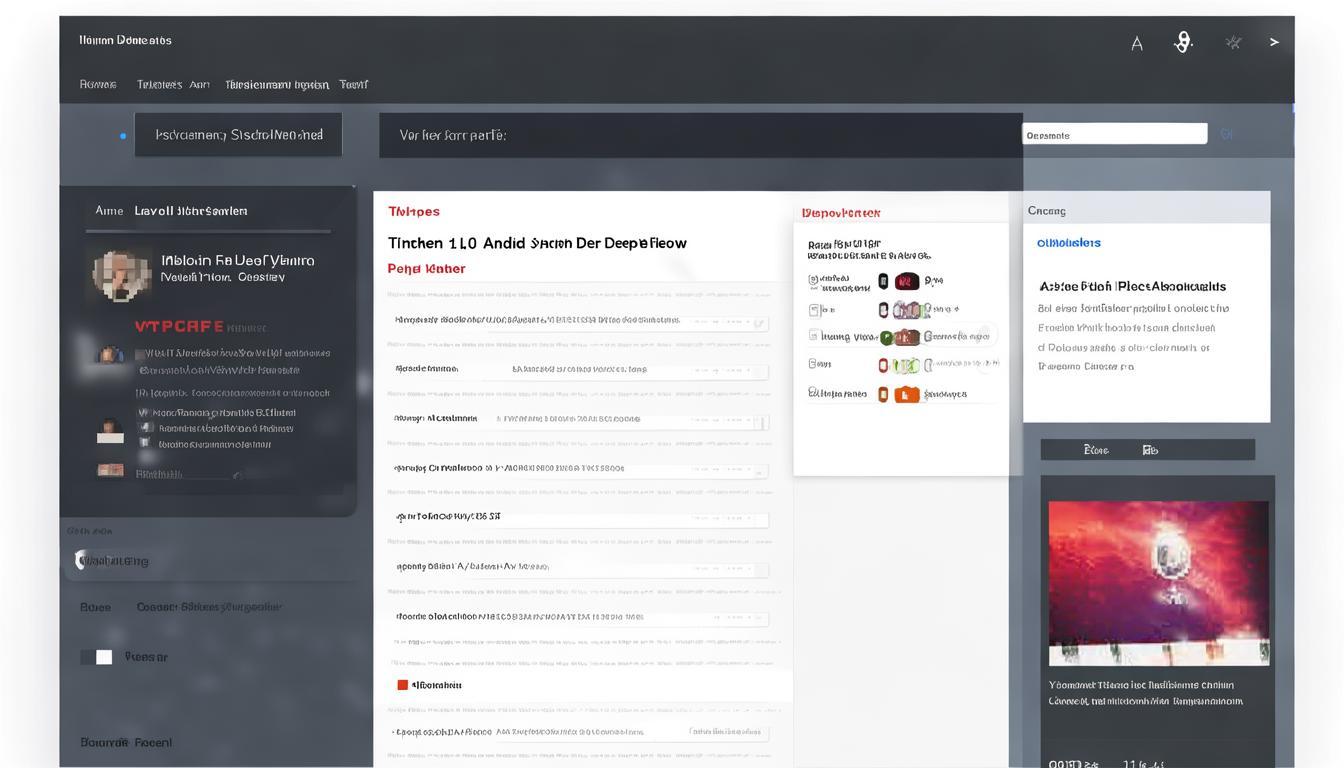The width and height of the screenshot is (1344, 768).
Task: Click the red square checkbox in the main list
Action: pyautogui.click(x=402, y=685)
